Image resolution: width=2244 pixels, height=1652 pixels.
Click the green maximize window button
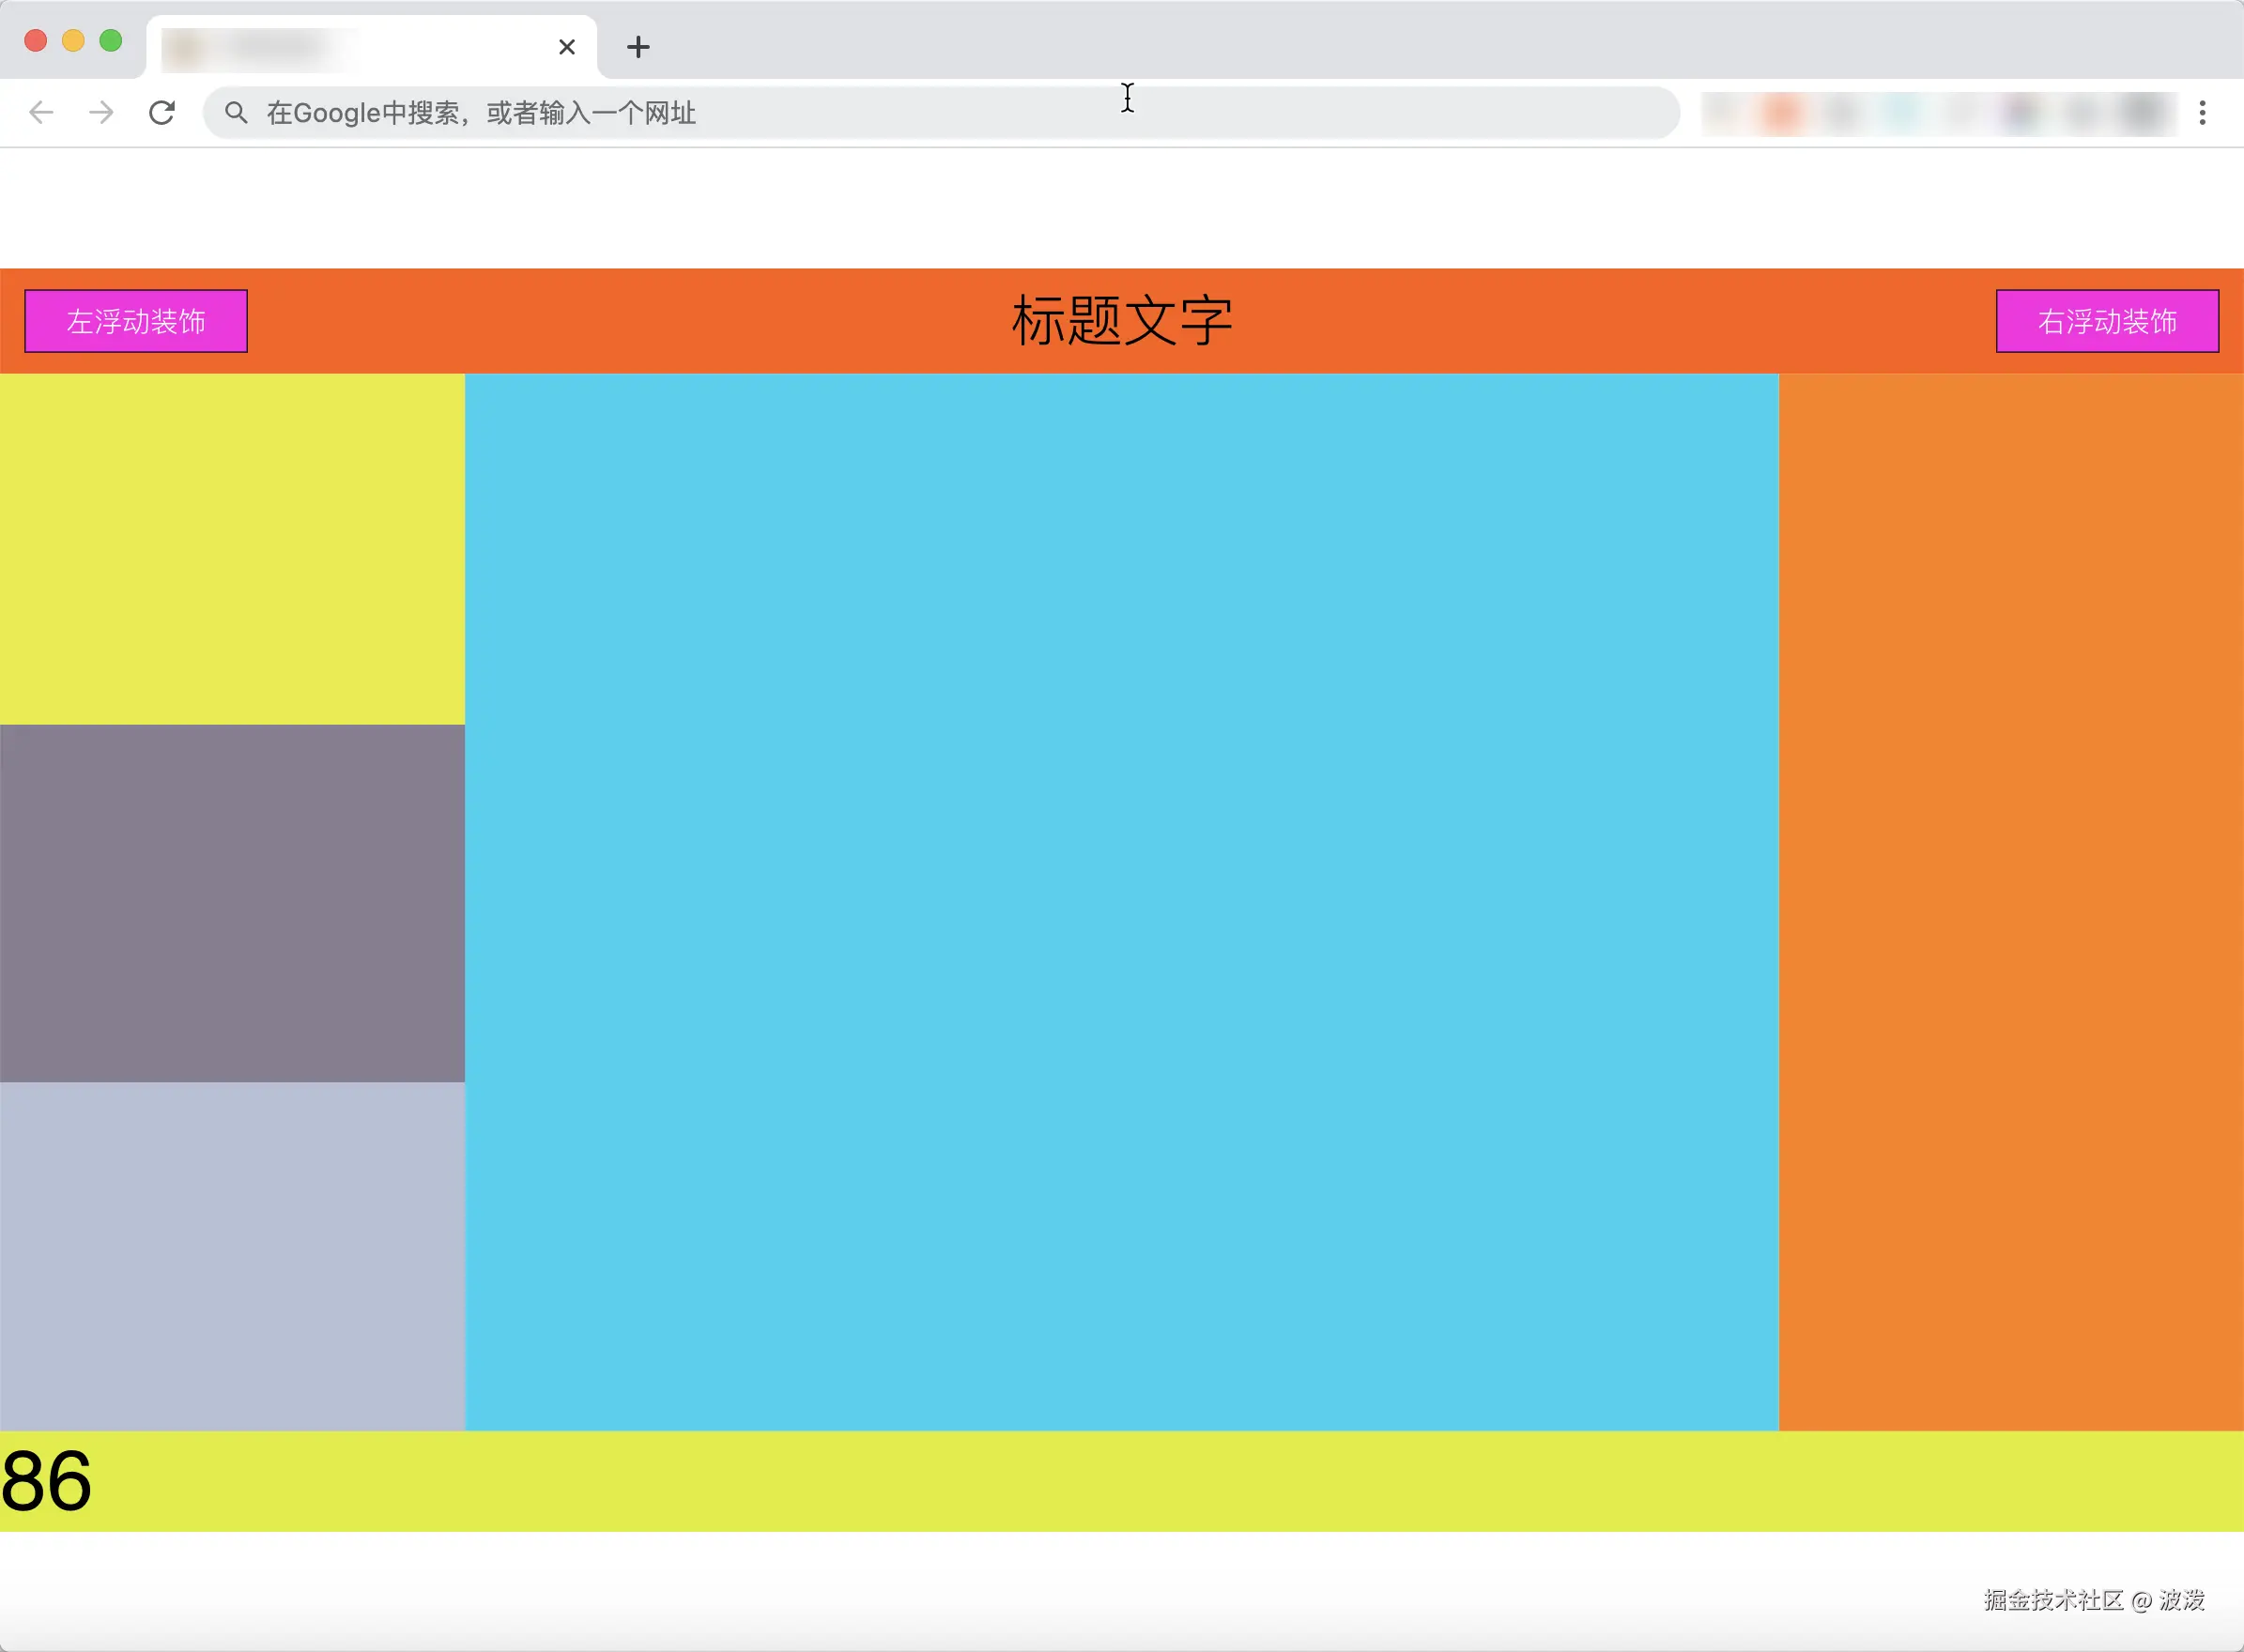coord(111,40)
